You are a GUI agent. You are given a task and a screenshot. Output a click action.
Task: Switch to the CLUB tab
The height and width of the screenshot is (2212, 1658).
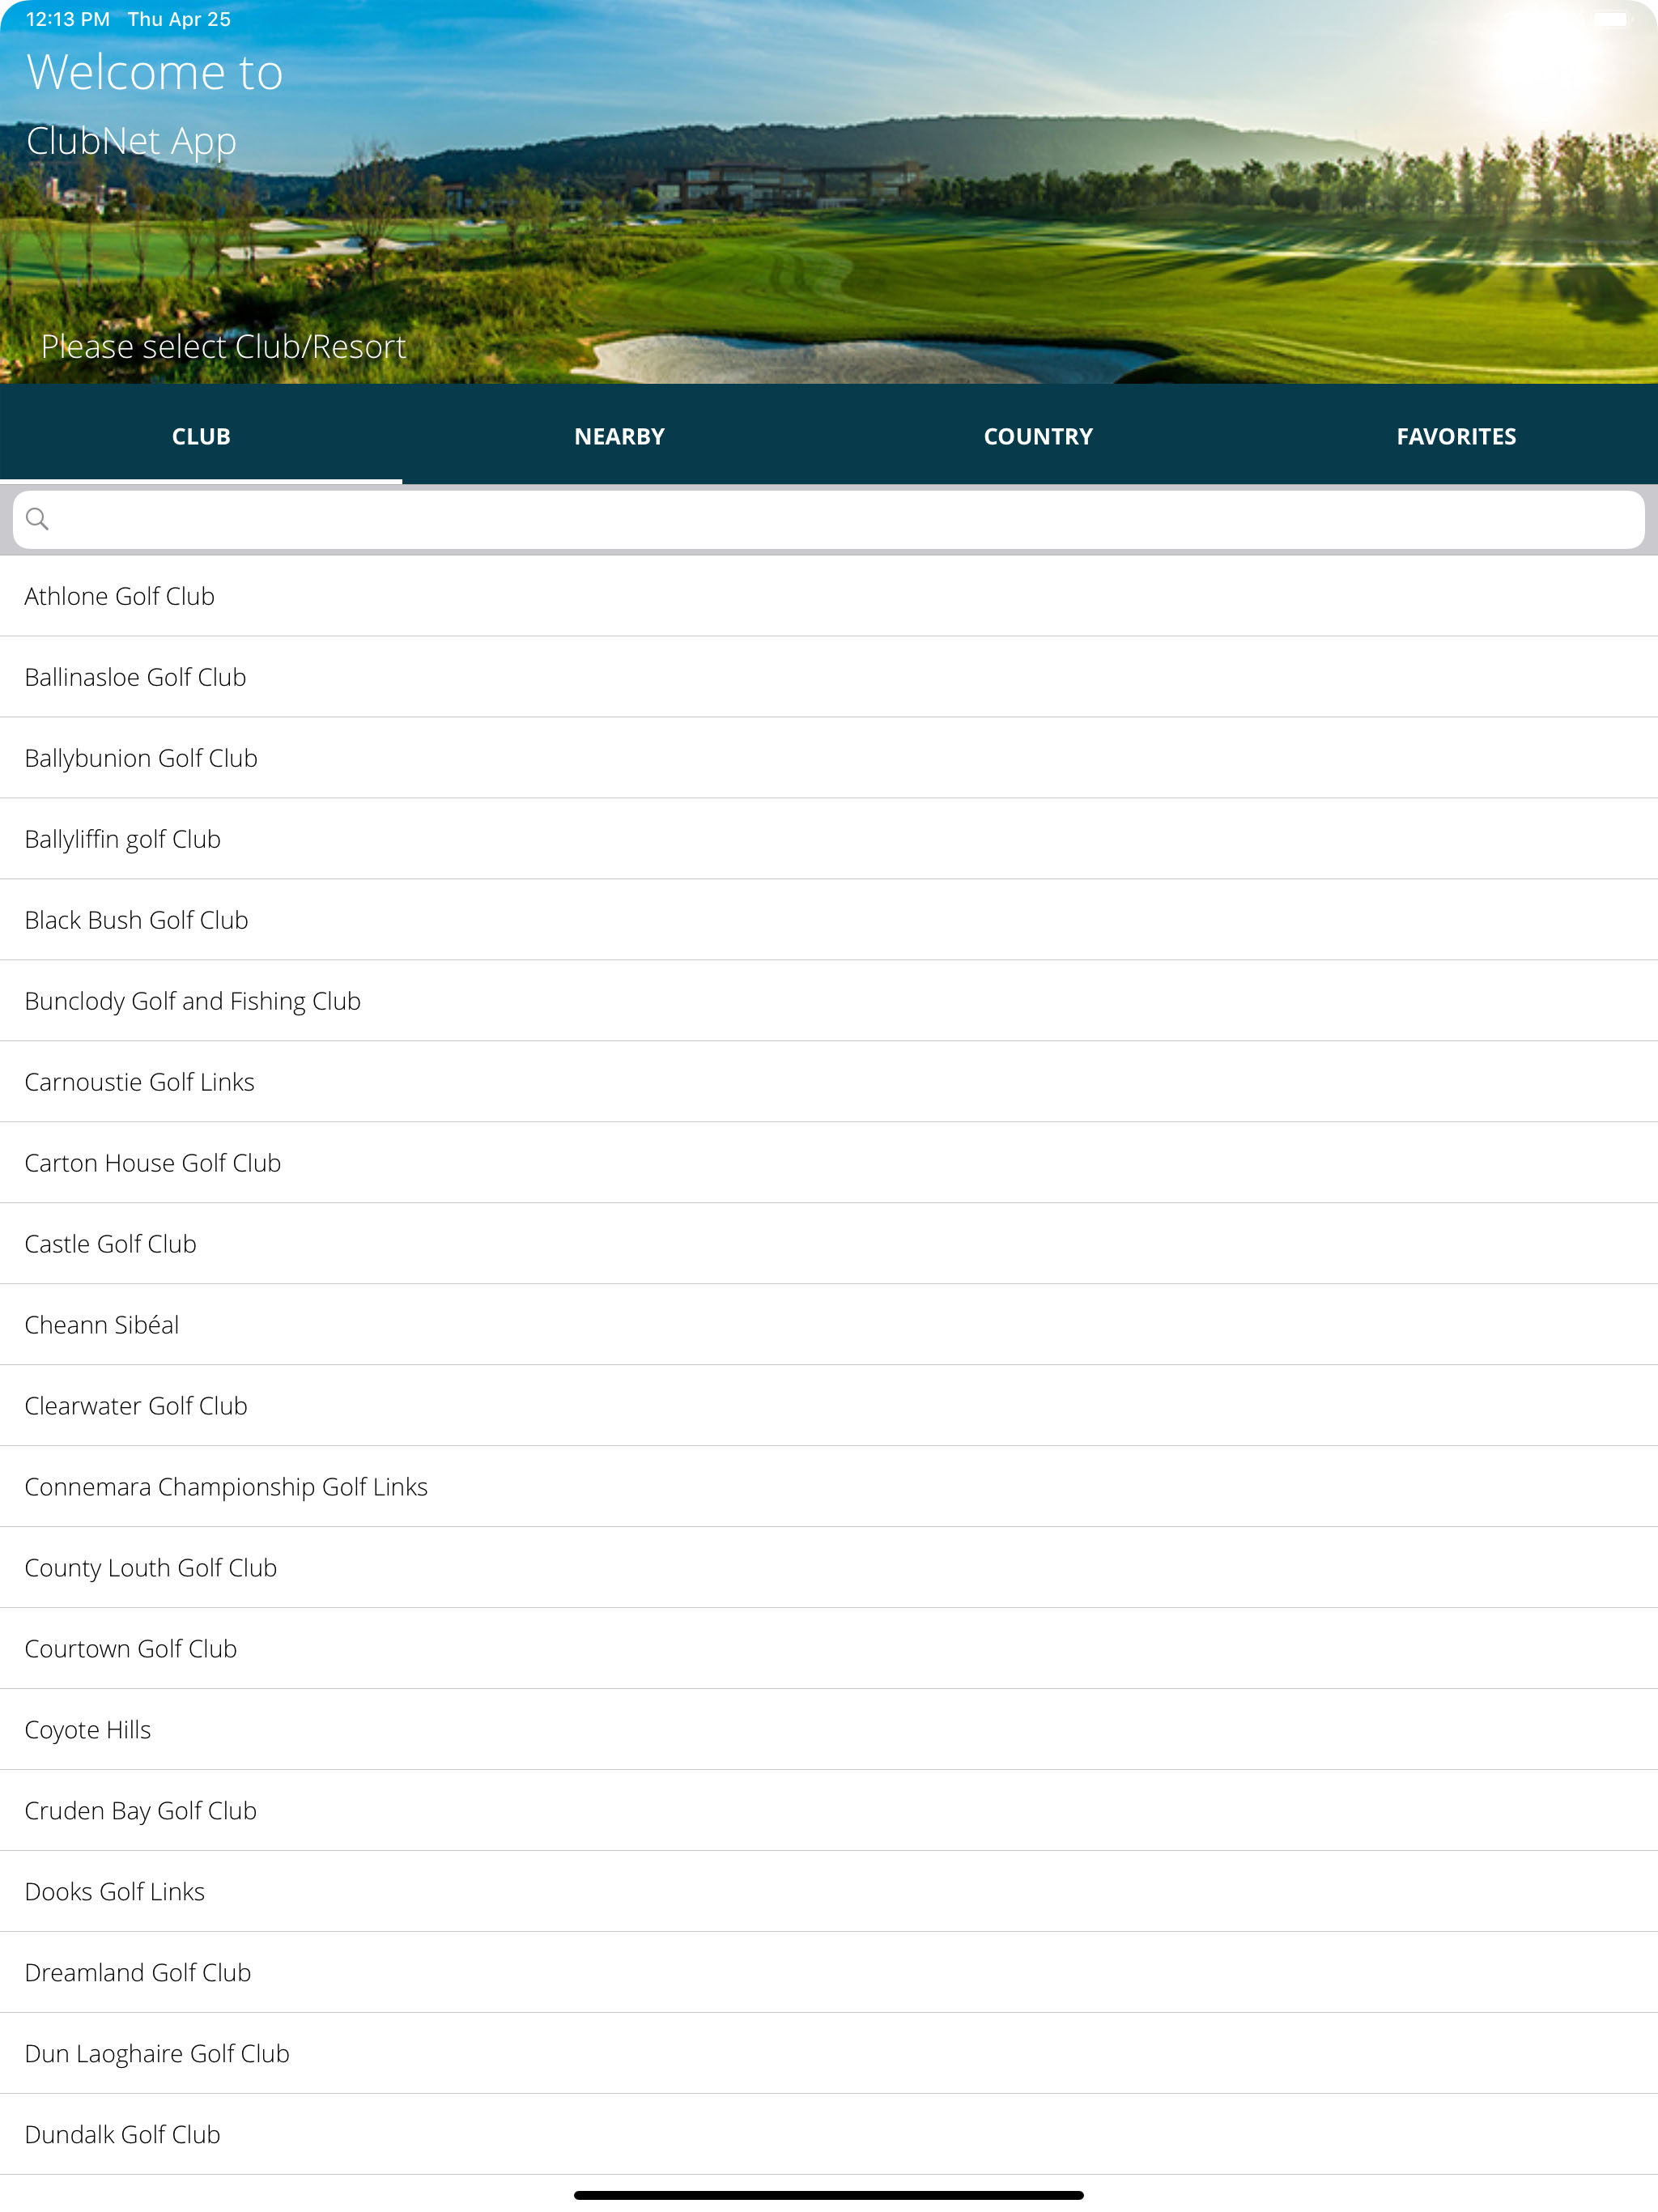tap(201, 436)
